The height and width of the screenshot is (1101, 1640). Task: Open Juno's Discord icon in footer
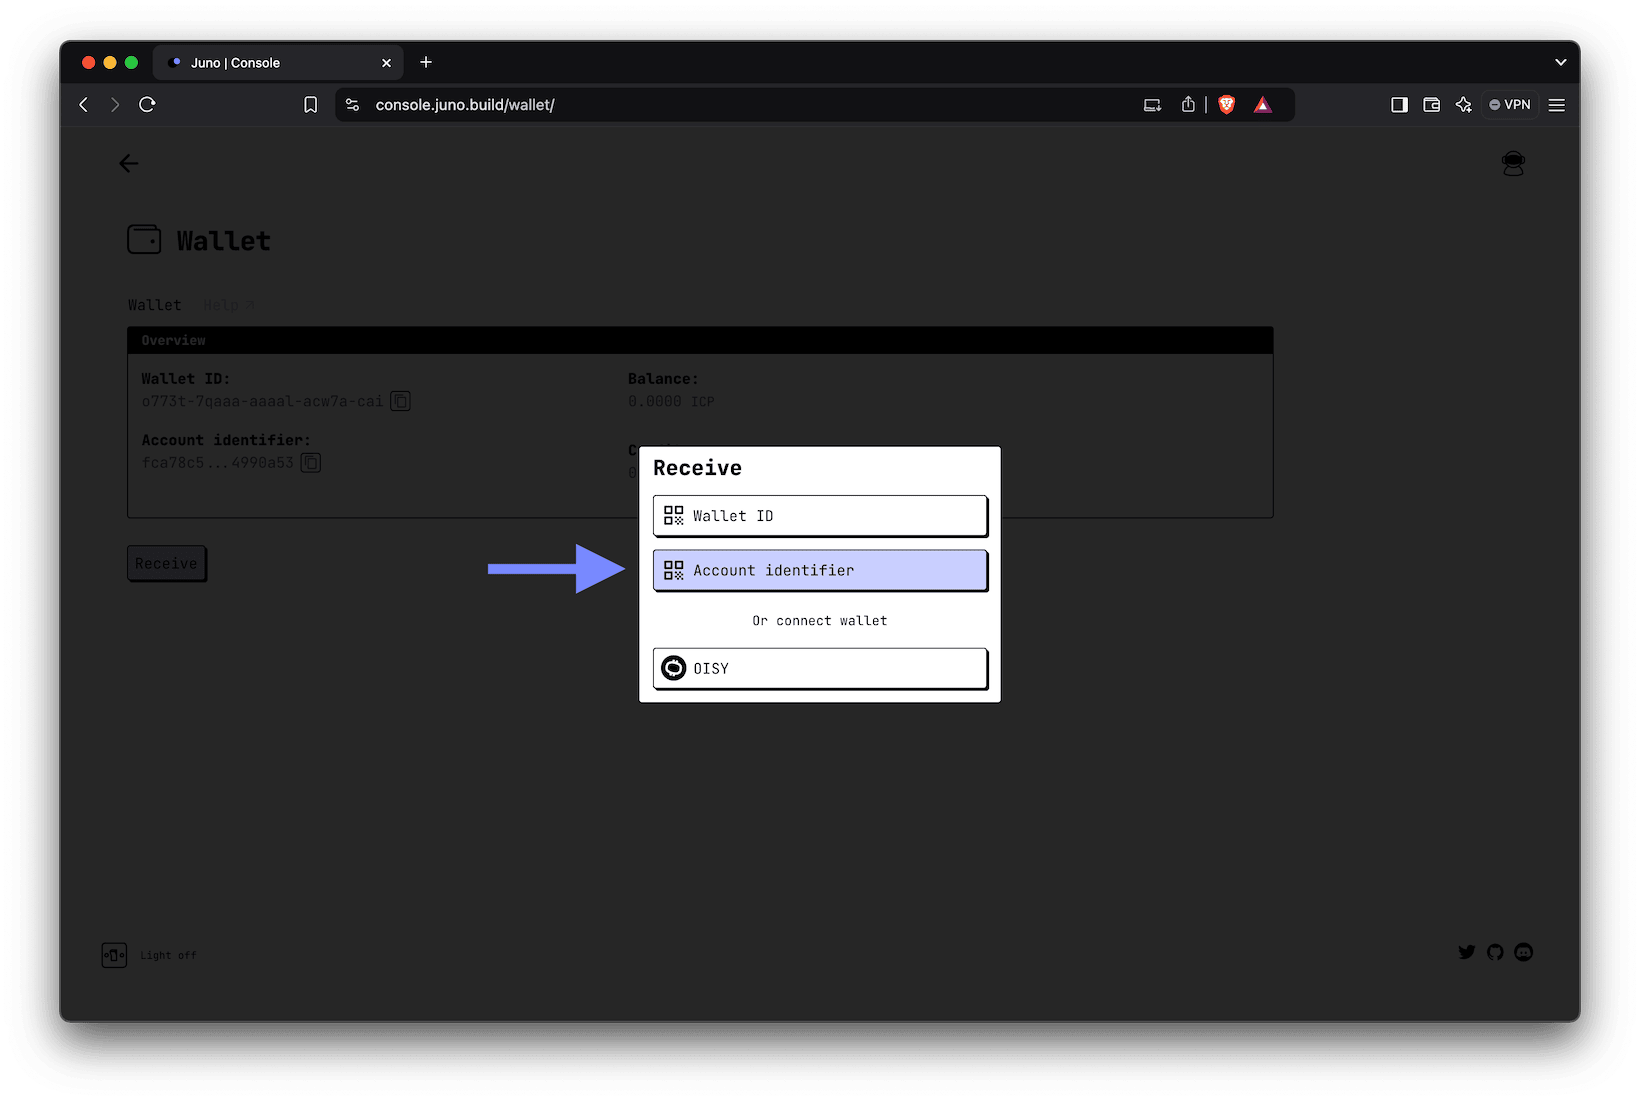click(1523, 952)
